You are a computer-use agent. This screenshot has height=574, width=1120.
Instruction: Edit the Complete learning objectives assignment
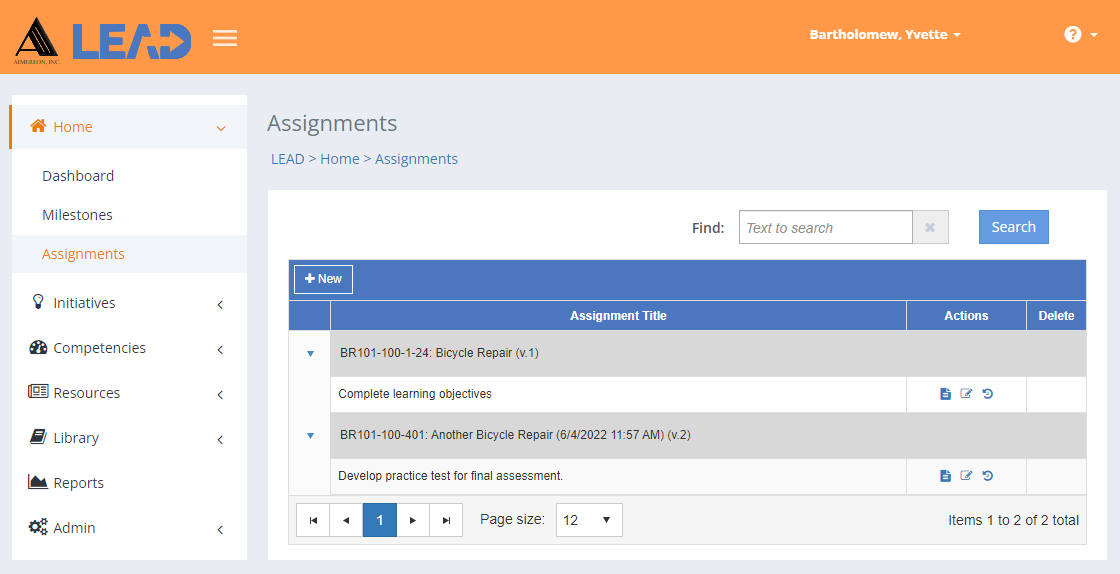coord(966,393)
